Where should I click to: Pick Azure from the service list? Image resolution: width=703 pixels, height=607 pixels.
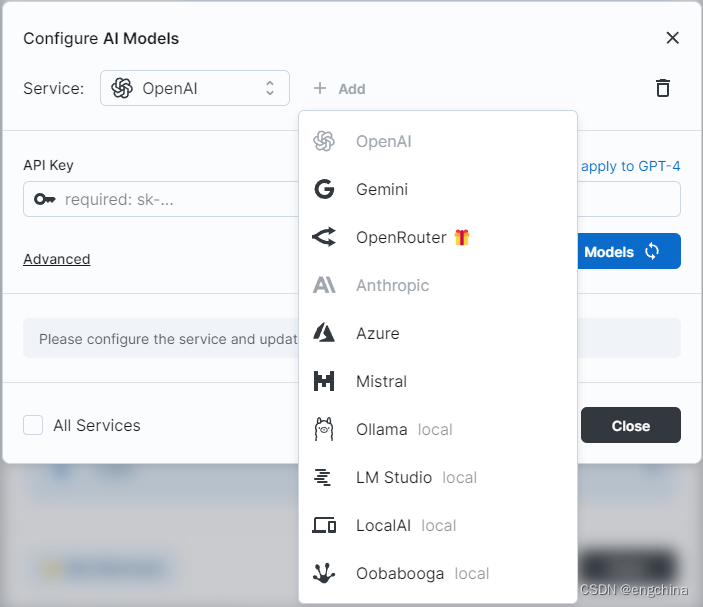click(x=438, y=333)
